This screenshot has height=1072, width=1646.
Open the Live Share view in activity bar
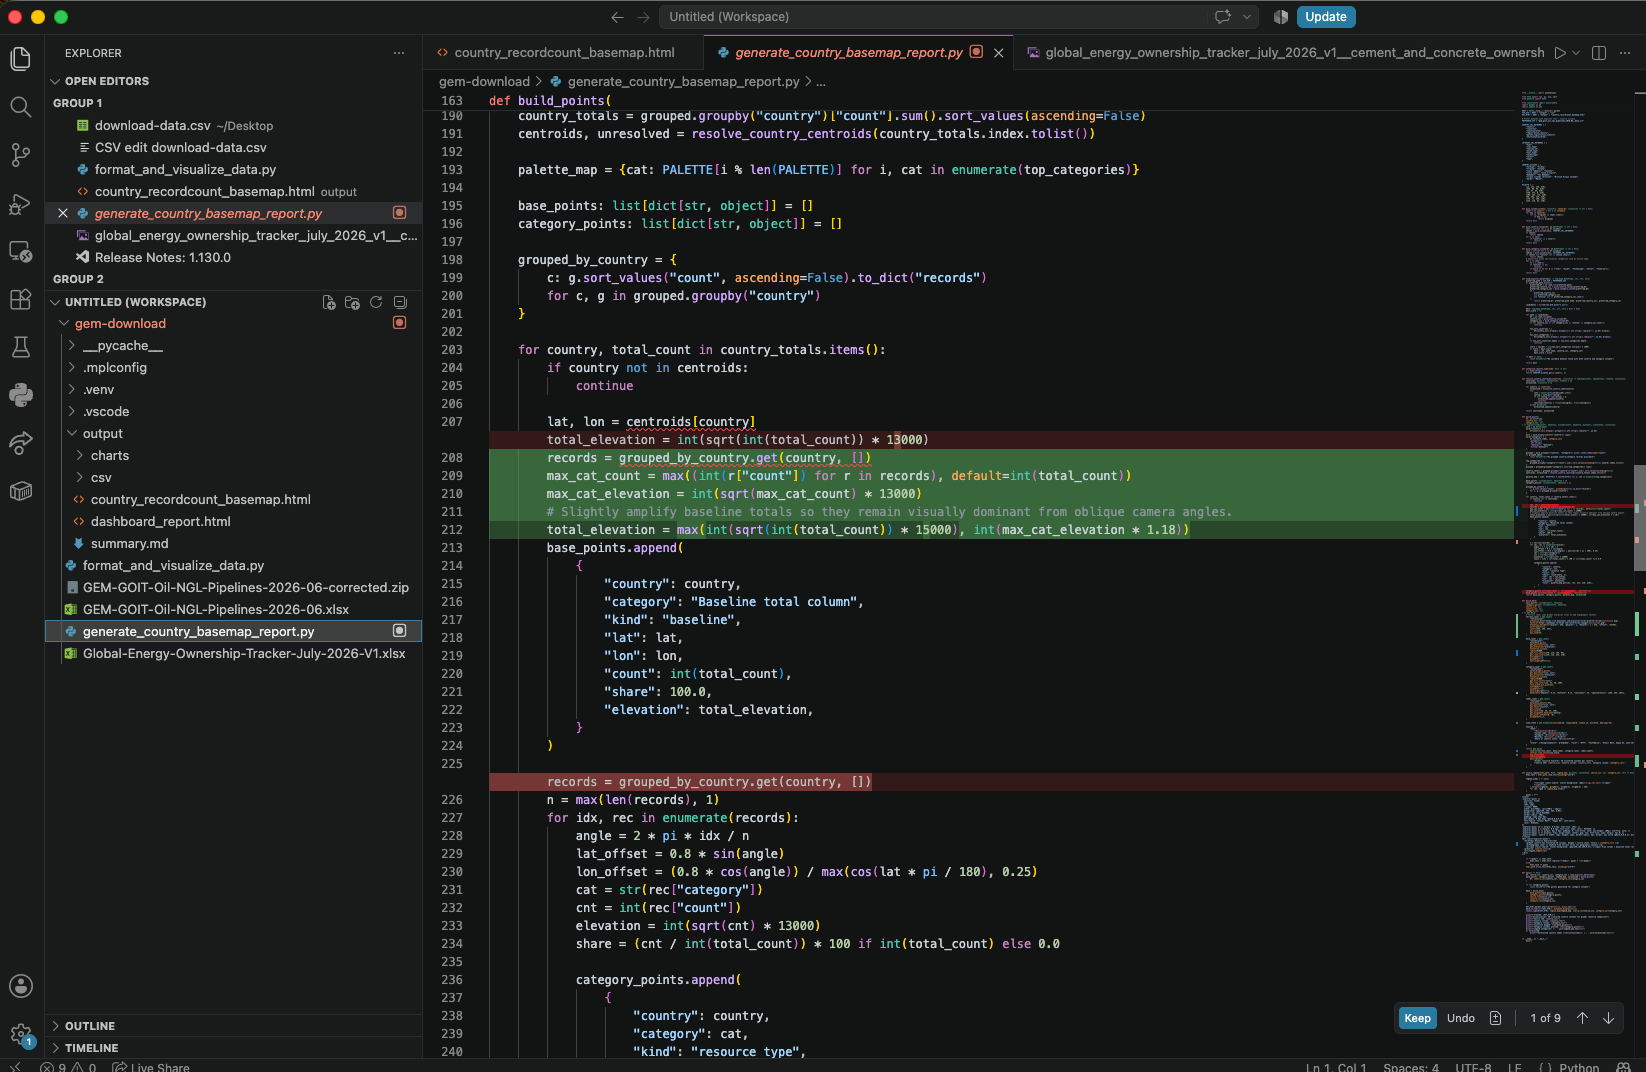[x=20, y=443]
